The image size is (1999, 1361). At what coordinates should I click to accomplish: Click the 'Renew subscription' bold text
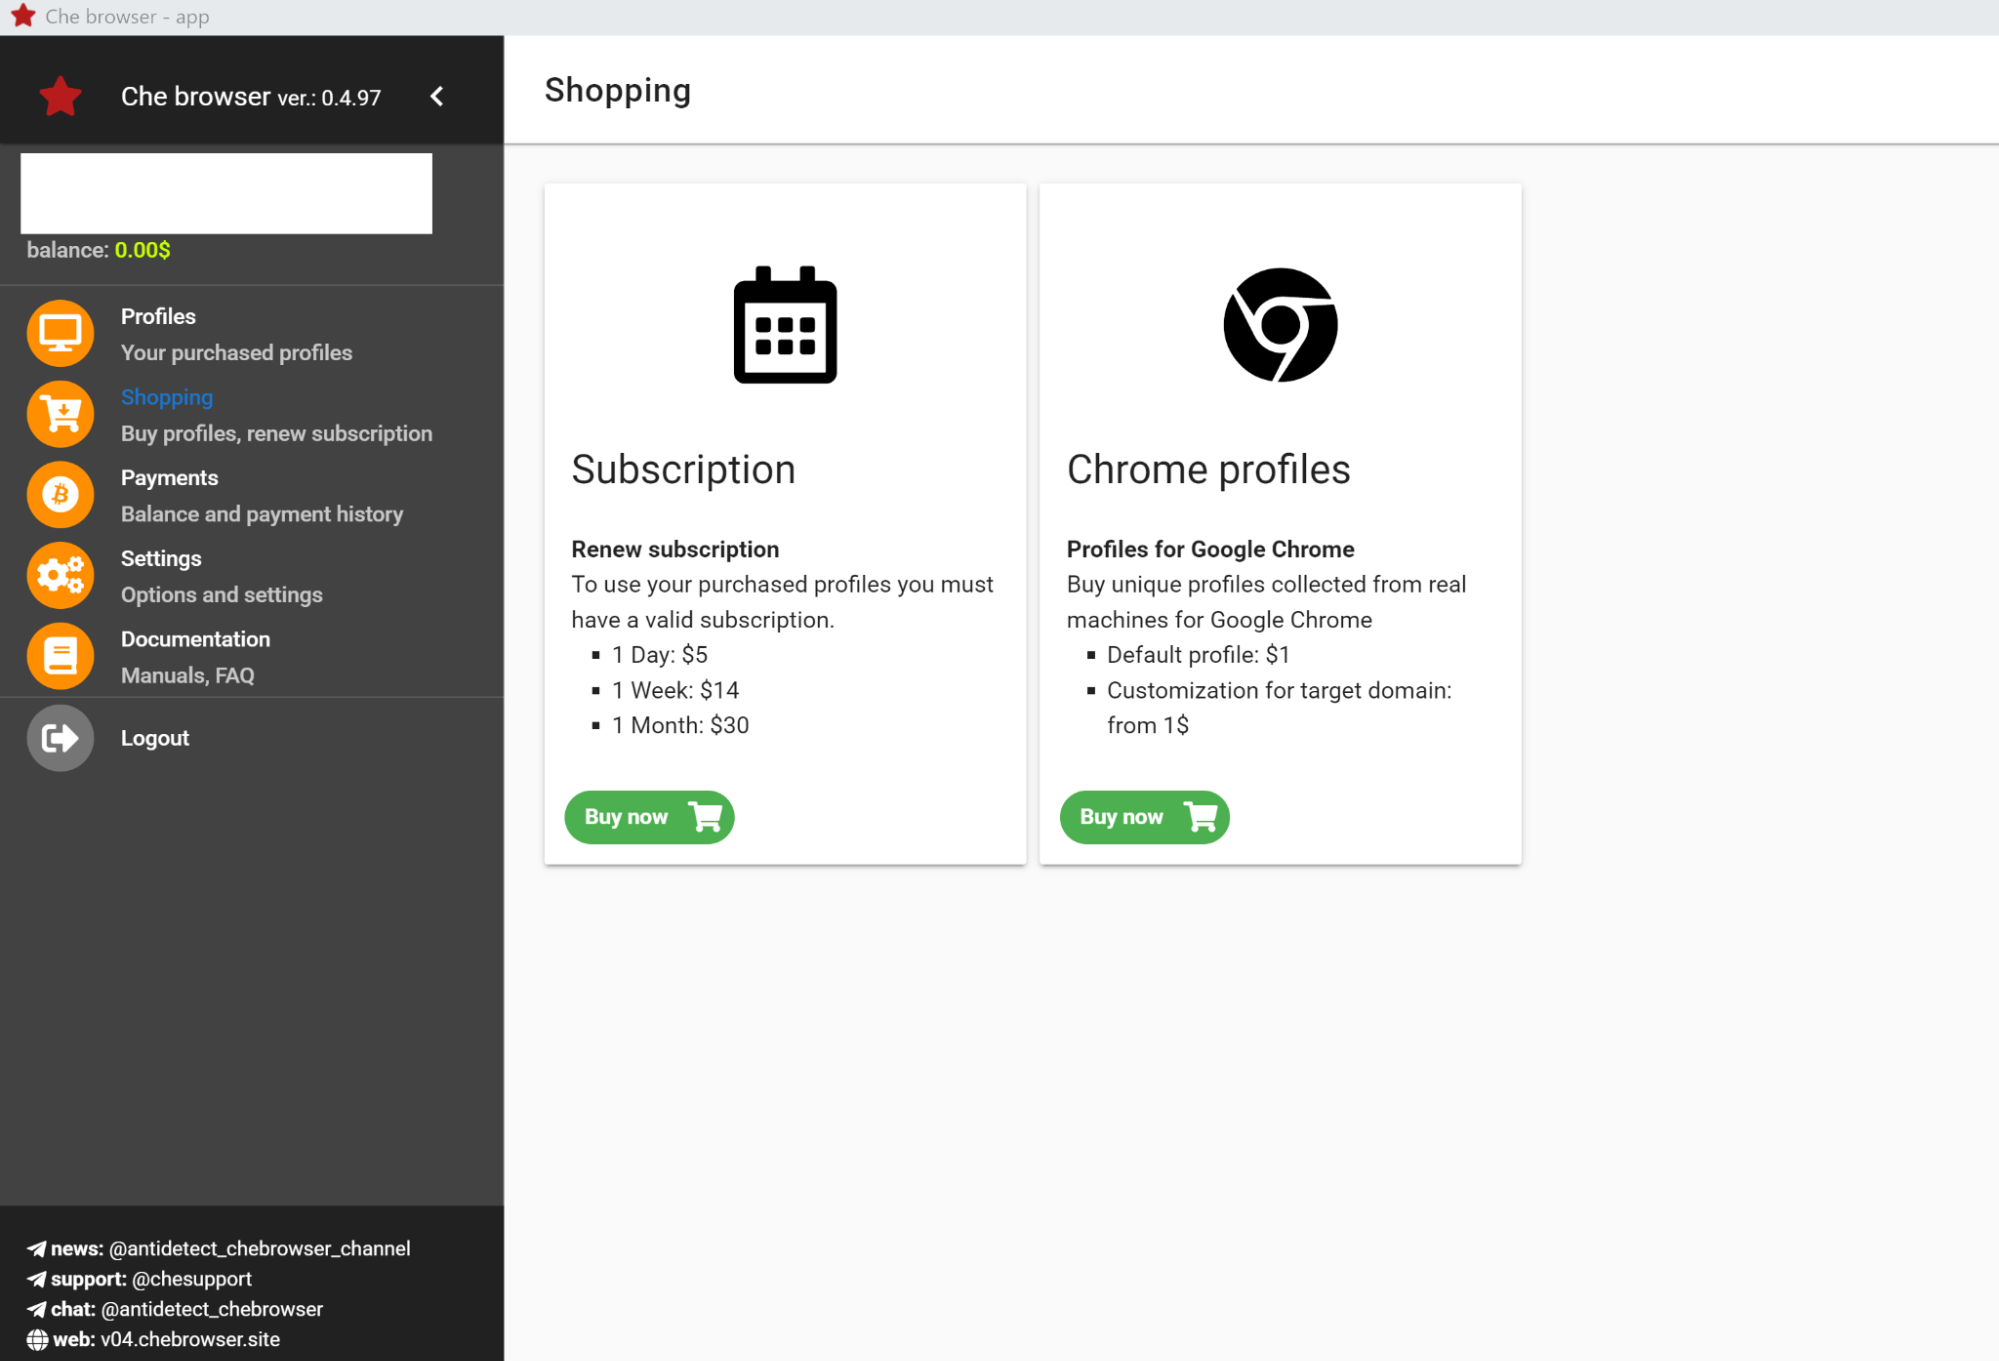click(x=675, y=549)
